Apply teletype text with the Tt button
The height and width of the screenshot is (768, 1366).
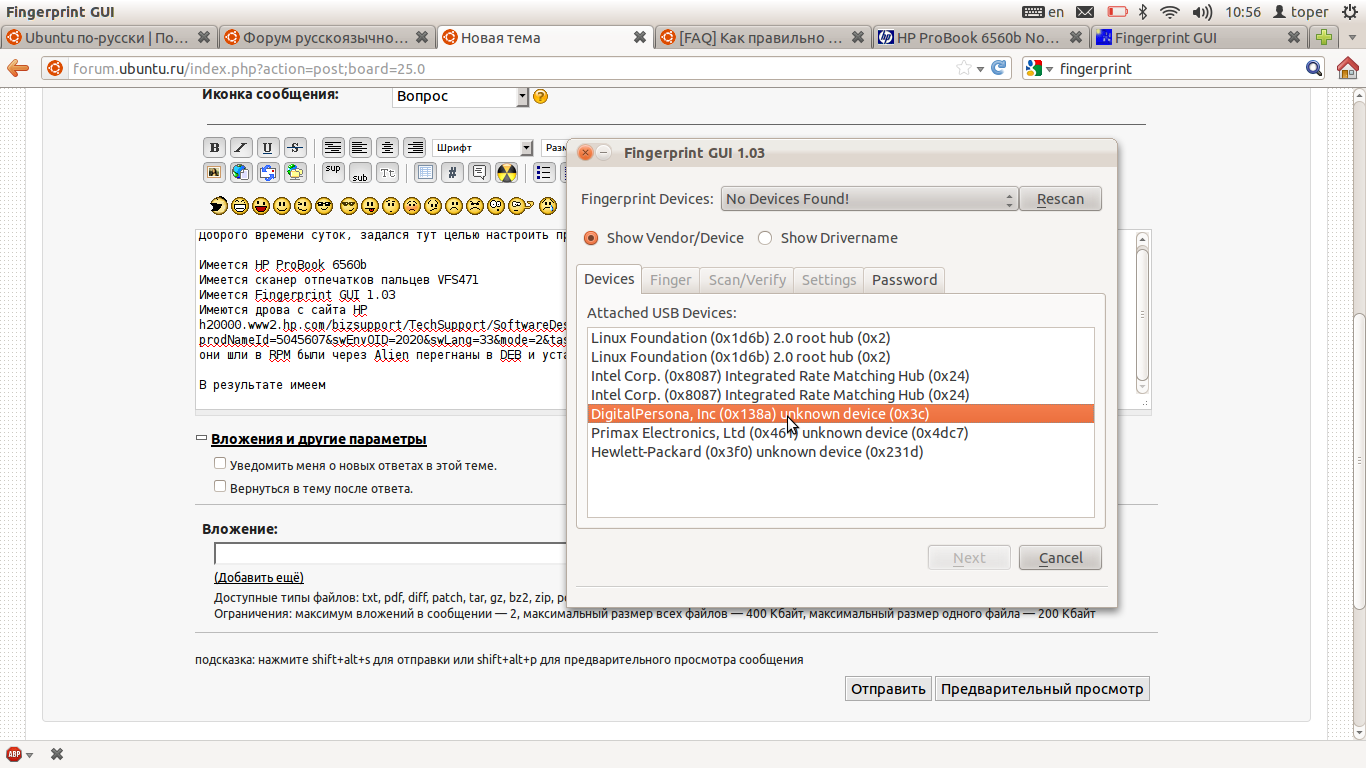click(x=387, y=173)
